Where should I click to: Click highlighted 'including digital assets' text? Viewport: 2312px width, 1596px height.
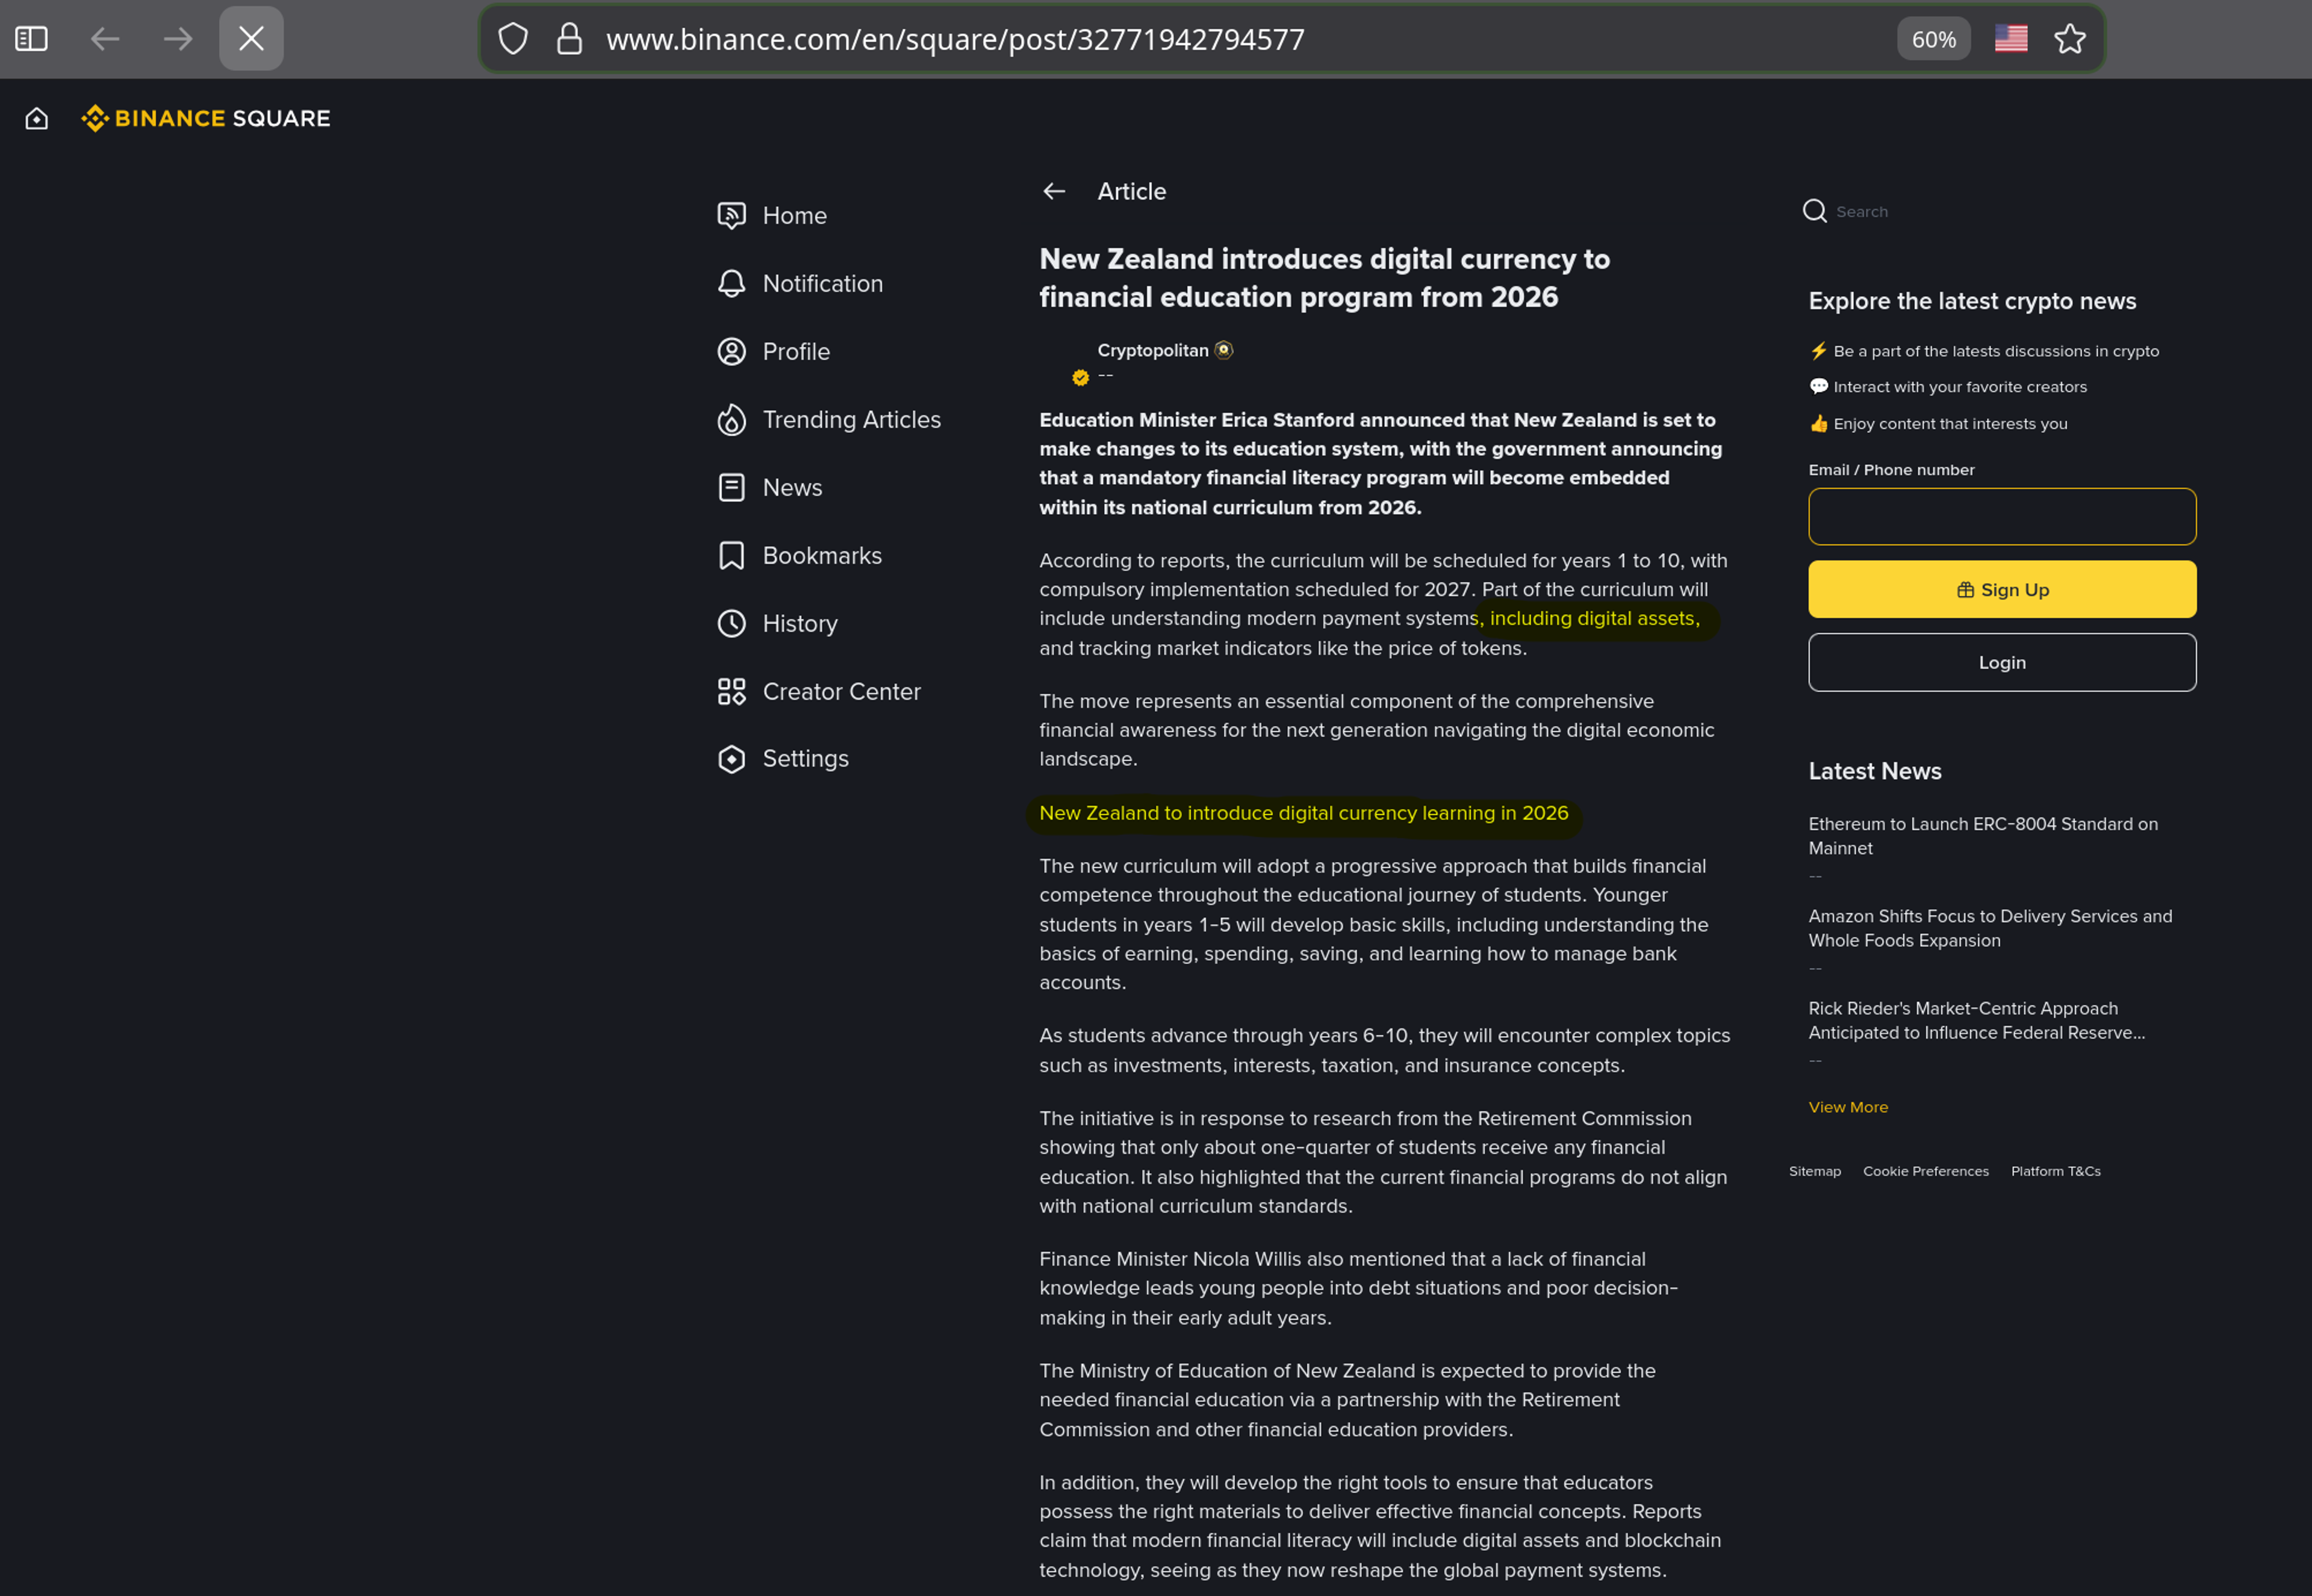(x=1594, y=618)
